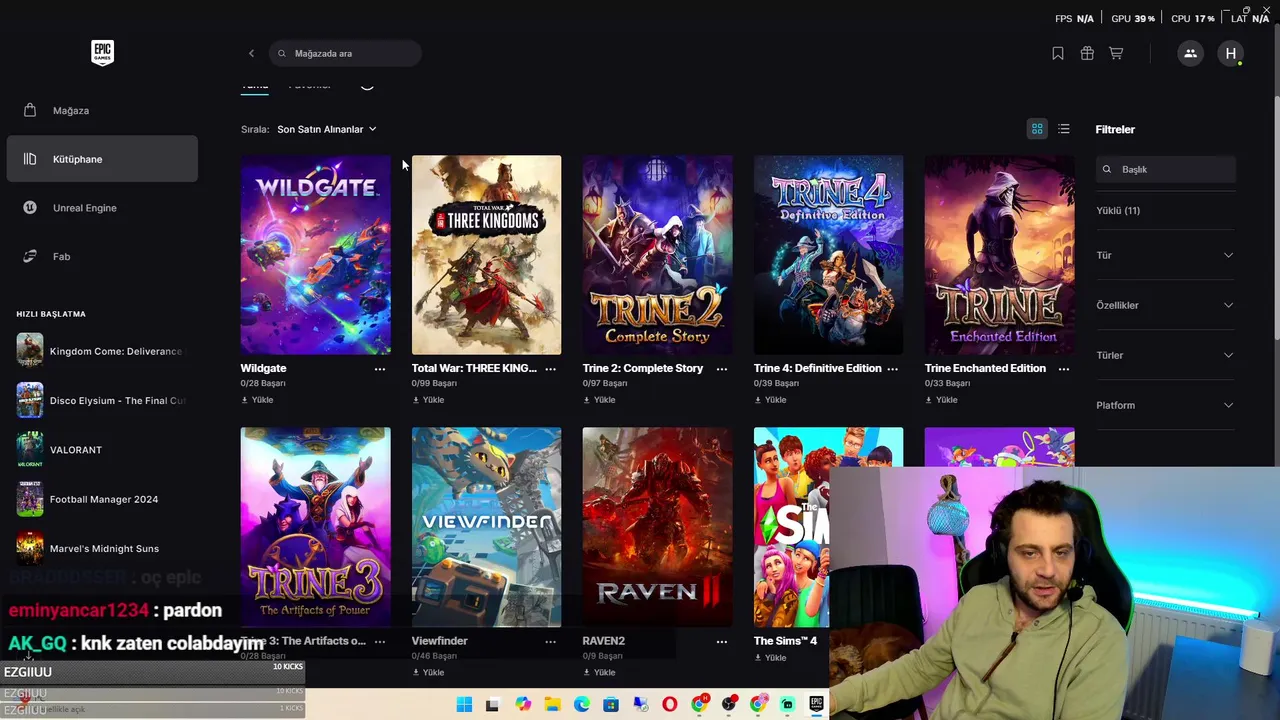Open the Trine 4: Definitive Edition cover

(x=829, y=255)
